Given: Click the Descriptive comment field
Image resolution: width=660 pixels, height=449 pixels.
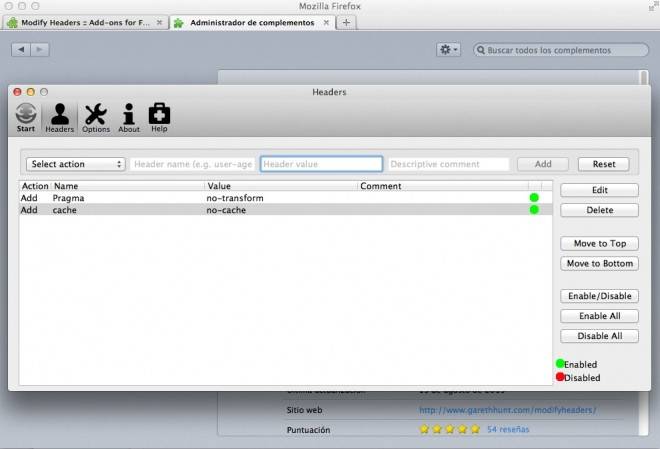Looking at the screenshot, I should [449, 164].
